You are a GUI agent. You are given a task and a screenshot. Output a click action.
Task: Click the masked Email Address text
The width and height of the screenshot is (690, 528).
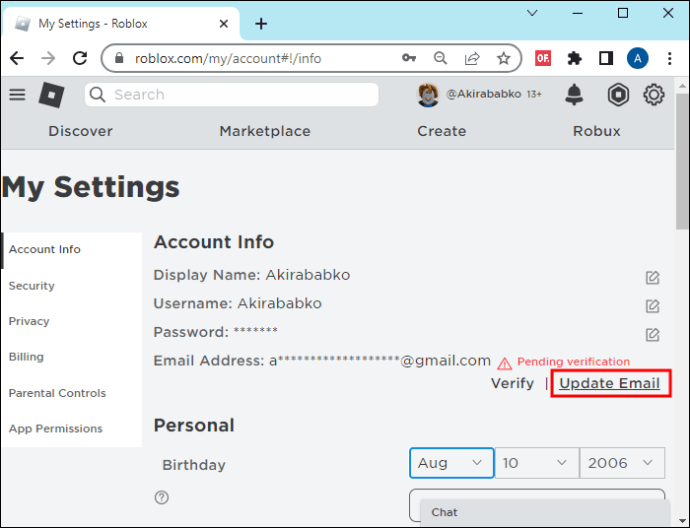[x=322, y=361]
